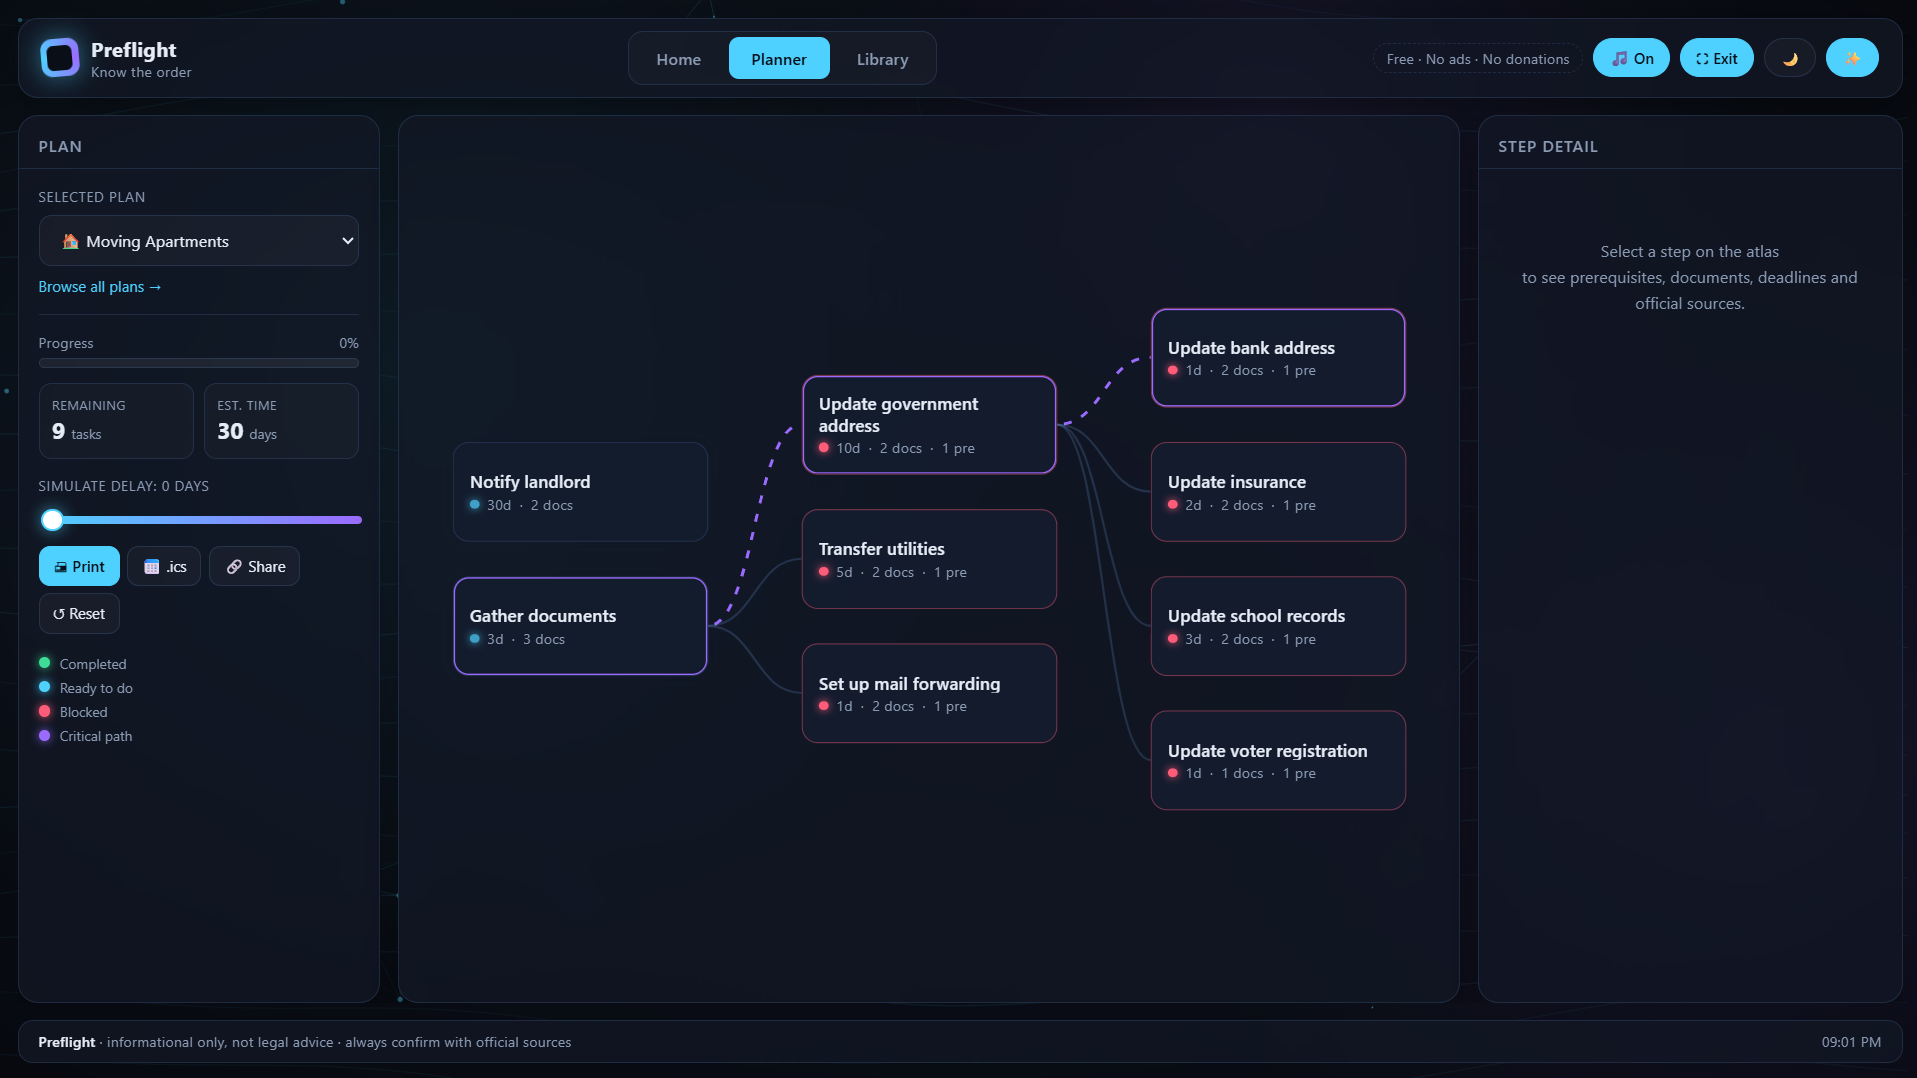Click the 09:01 PM clock
The image size is (1917, 1078).
1851,1042
